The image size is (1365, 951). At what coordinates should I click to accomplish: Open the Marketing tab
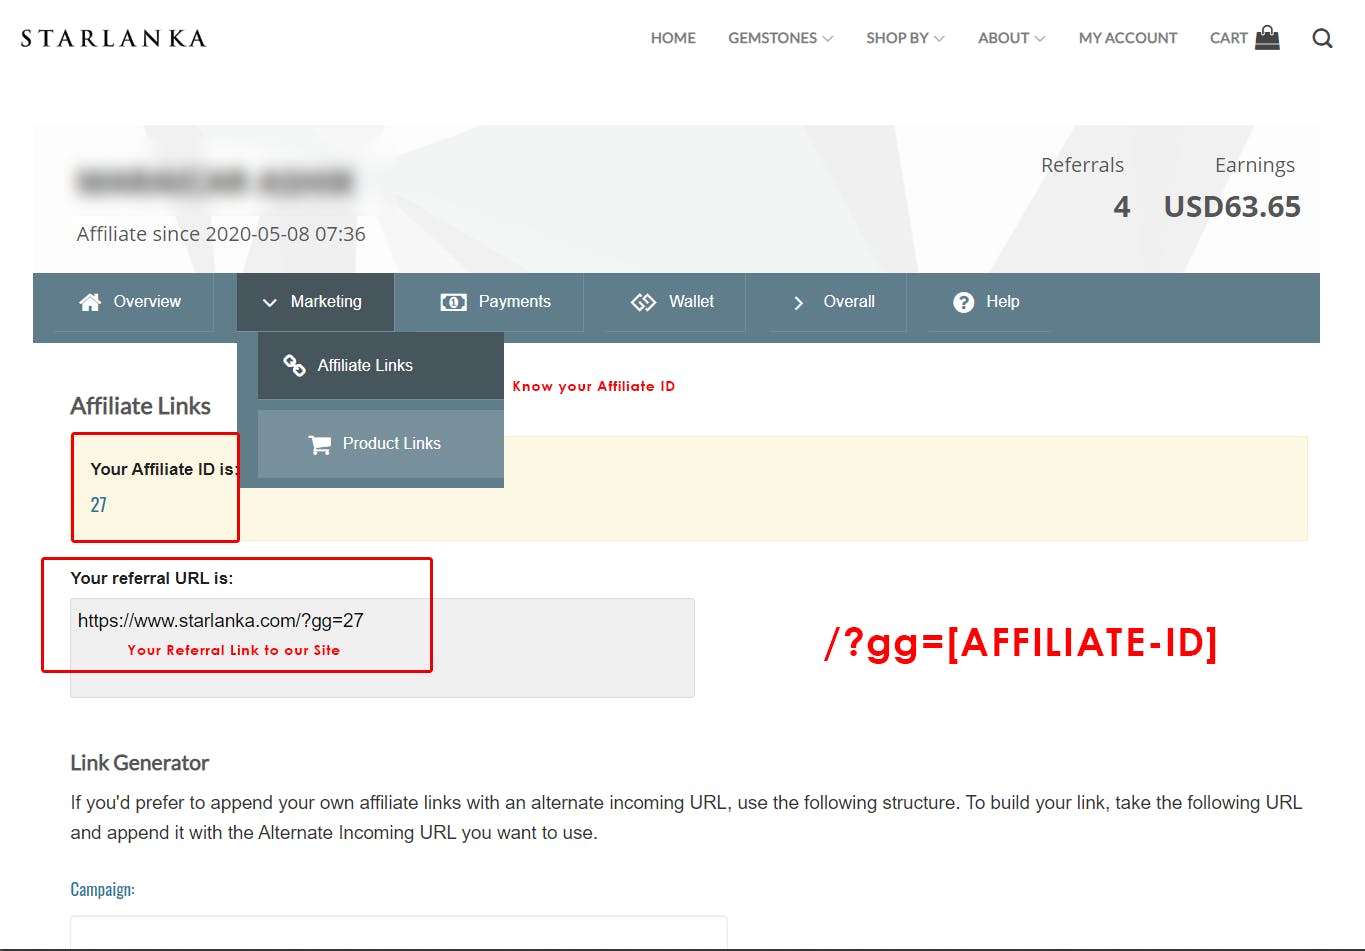(x=315, y=302)
